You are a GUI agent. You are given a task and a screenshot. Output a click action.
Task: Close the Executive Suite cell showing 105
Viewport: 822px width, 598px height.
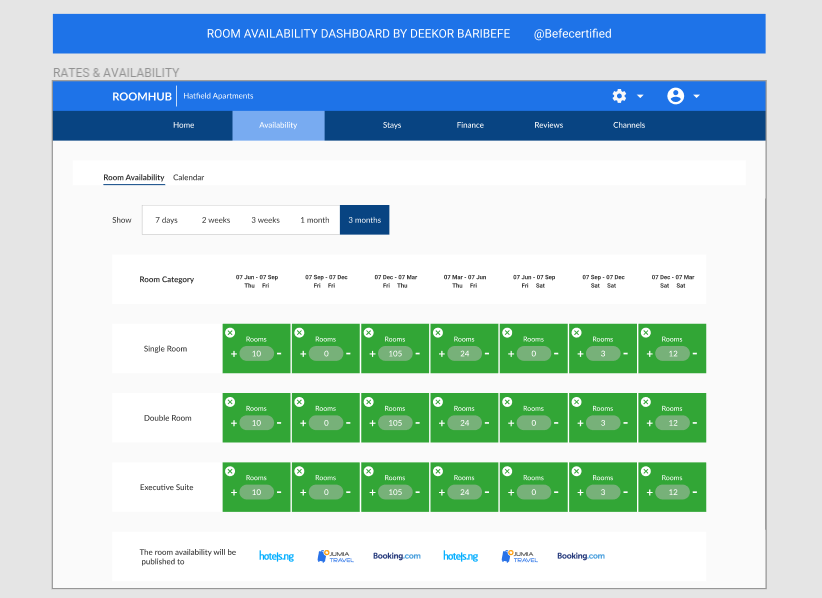tap(369, 471)
